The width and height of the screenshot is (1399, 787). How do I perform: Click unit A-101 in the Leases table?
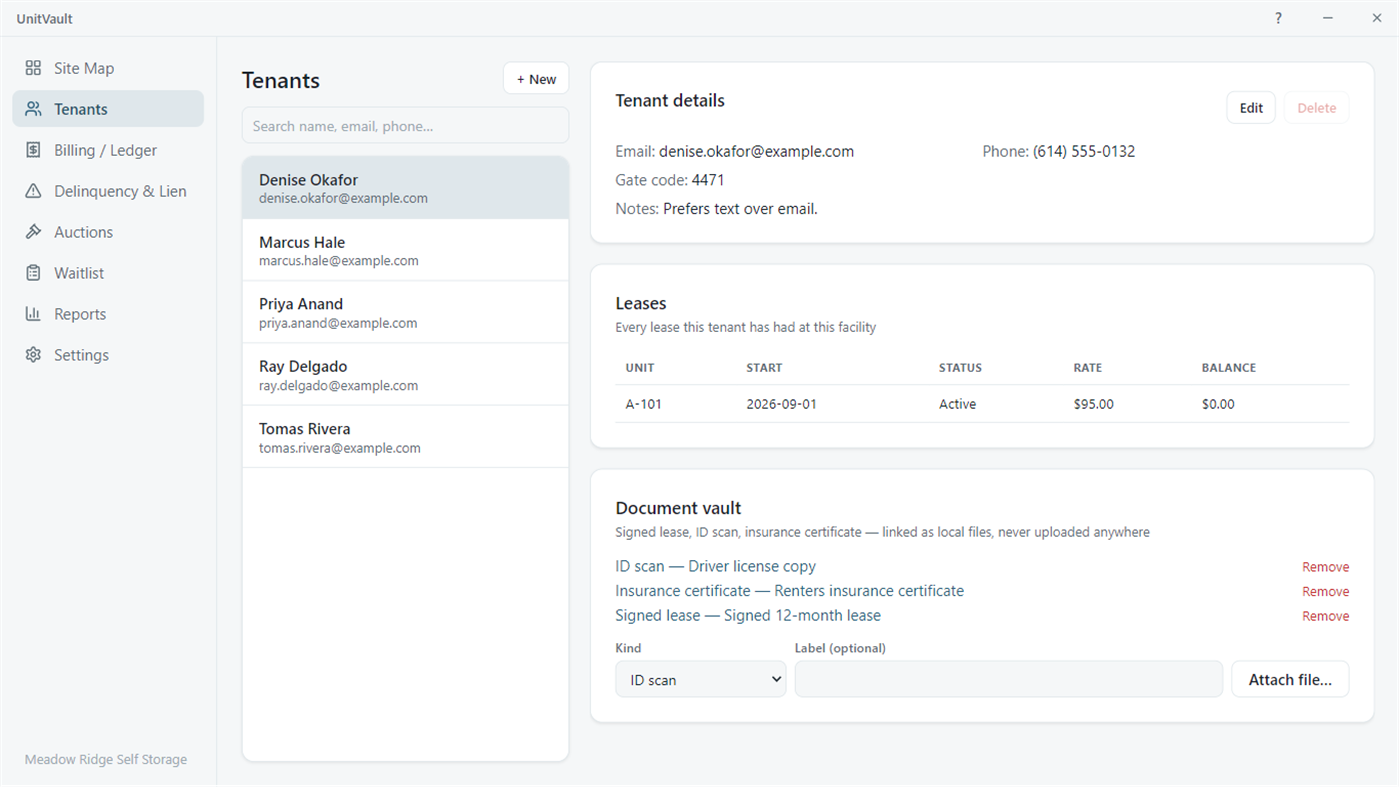tap(644, 404)
